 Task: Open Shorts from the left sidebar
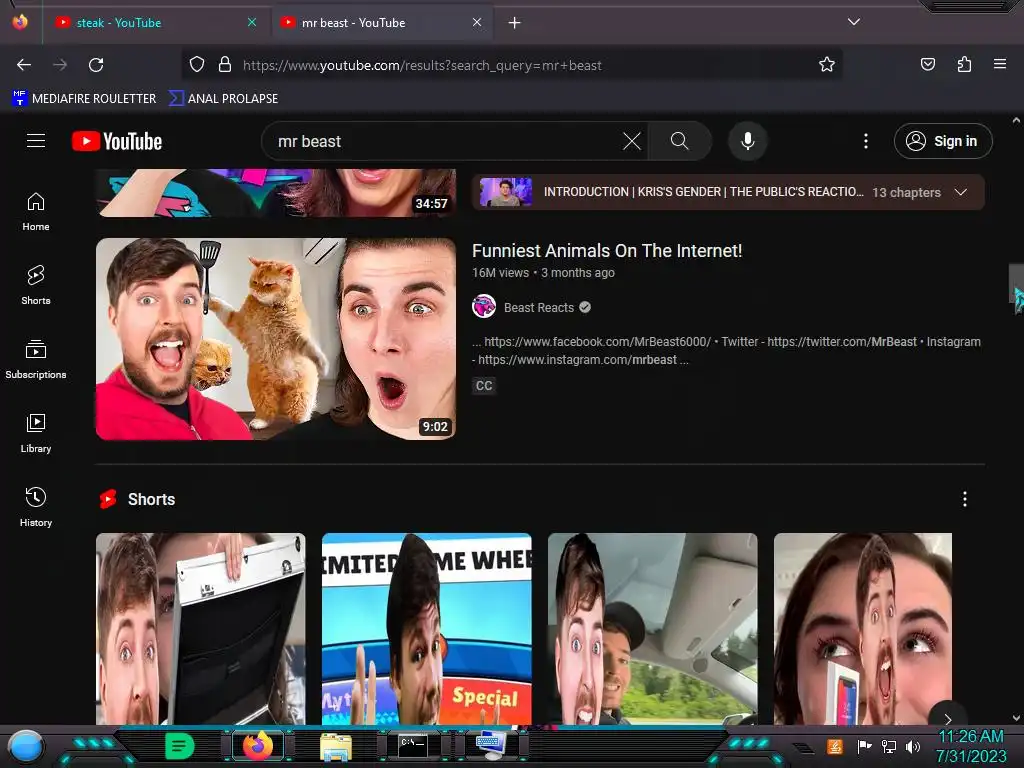coord(36,285)
